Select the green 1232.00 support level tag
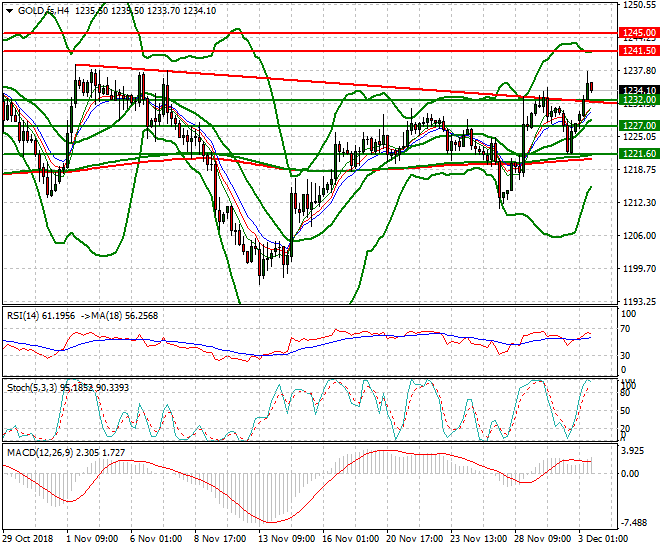Screen dimensions: 660x550 637,100
